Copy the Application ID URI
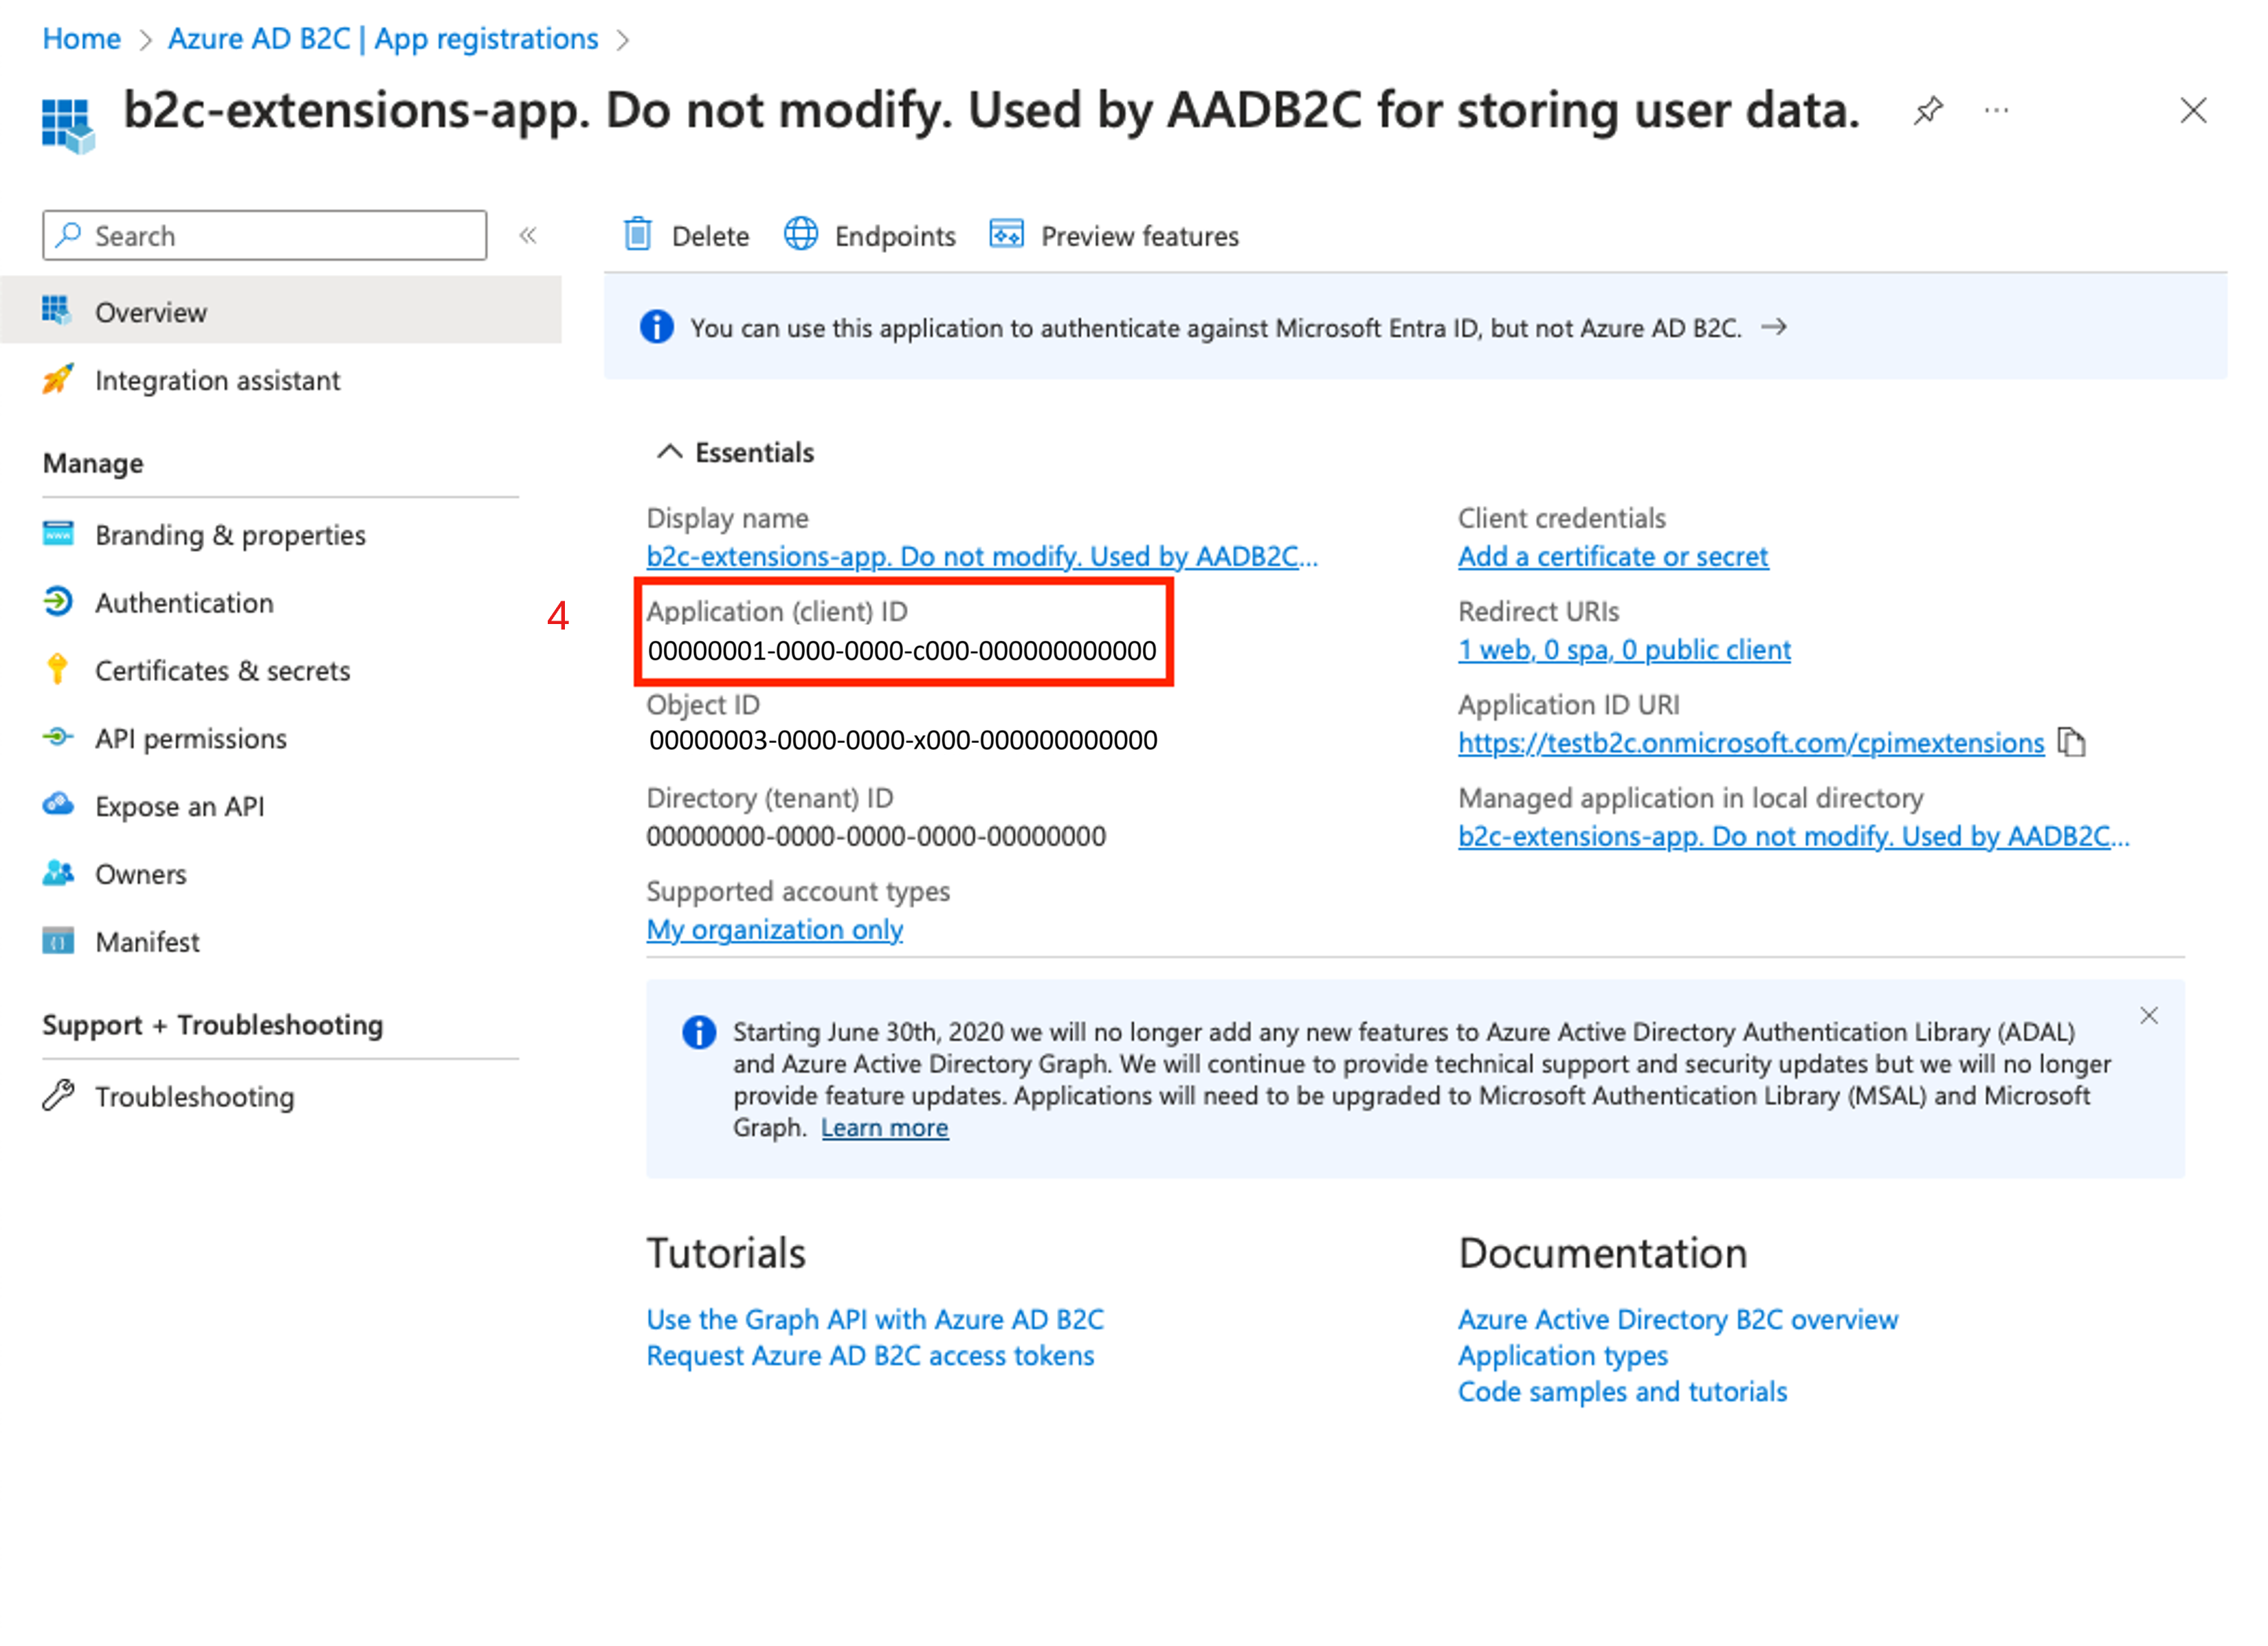Screen dimensions: 2268x1646 2071,743
